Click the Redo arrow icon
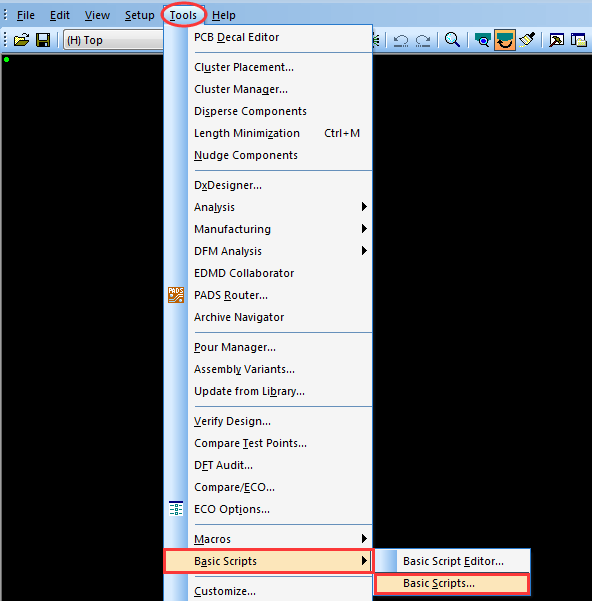The height and width of the screenshot is (601, 592). point(423,40)
